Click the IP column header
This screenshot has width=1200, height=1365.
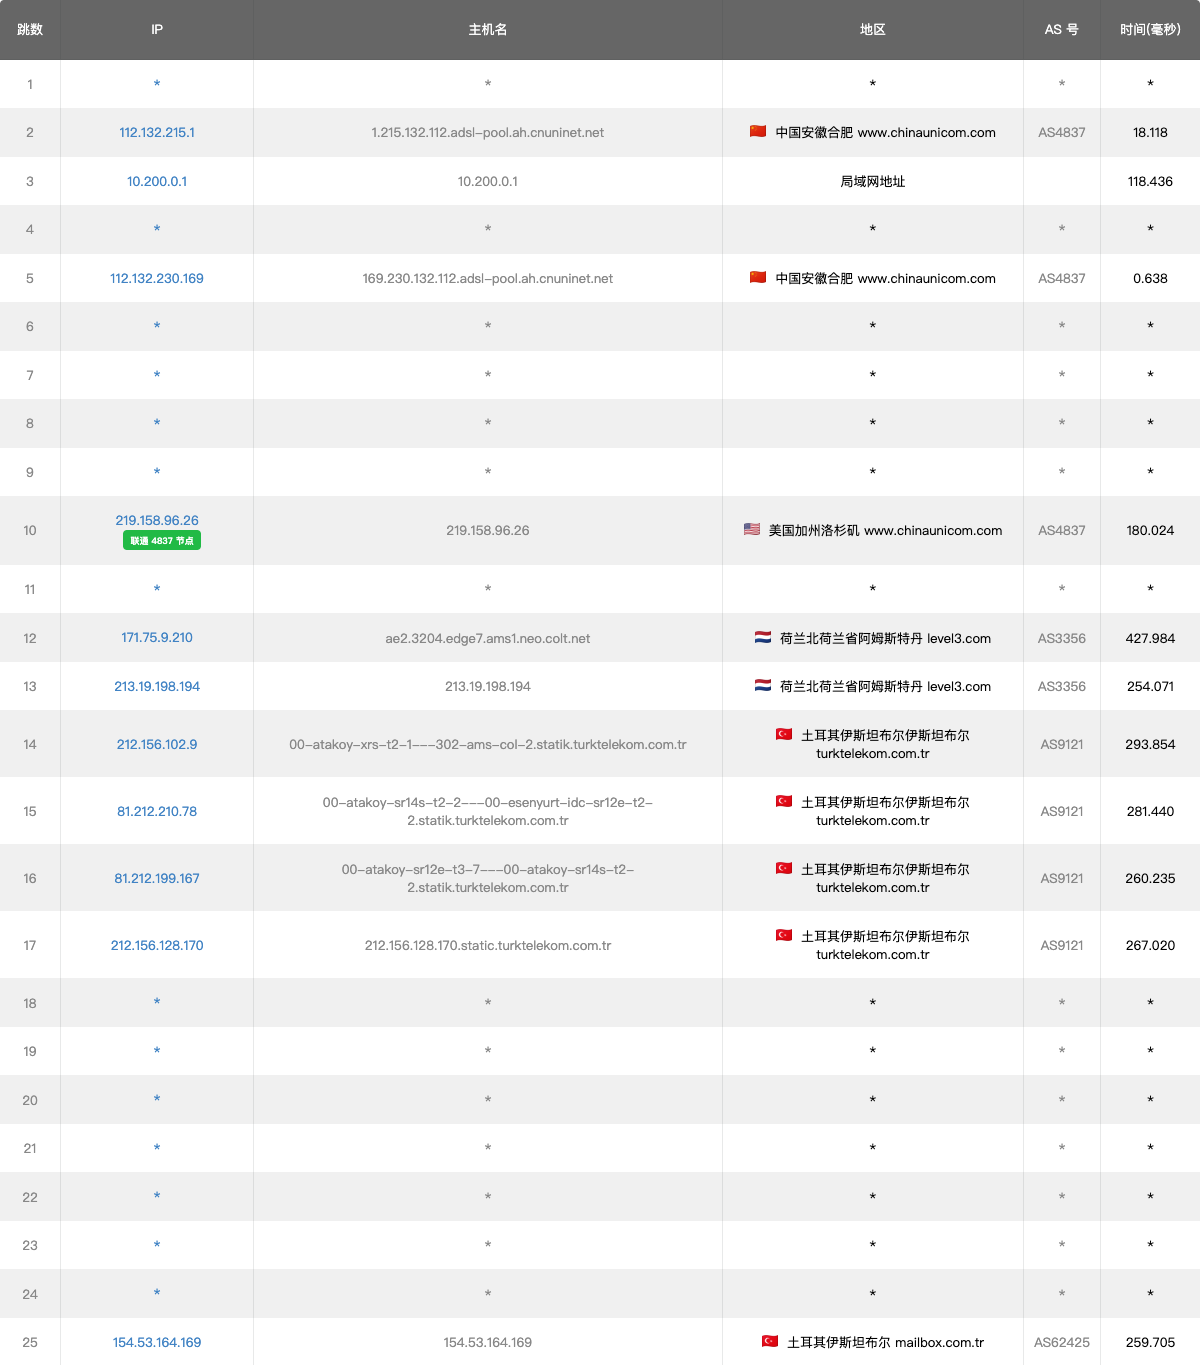[157, 29]
